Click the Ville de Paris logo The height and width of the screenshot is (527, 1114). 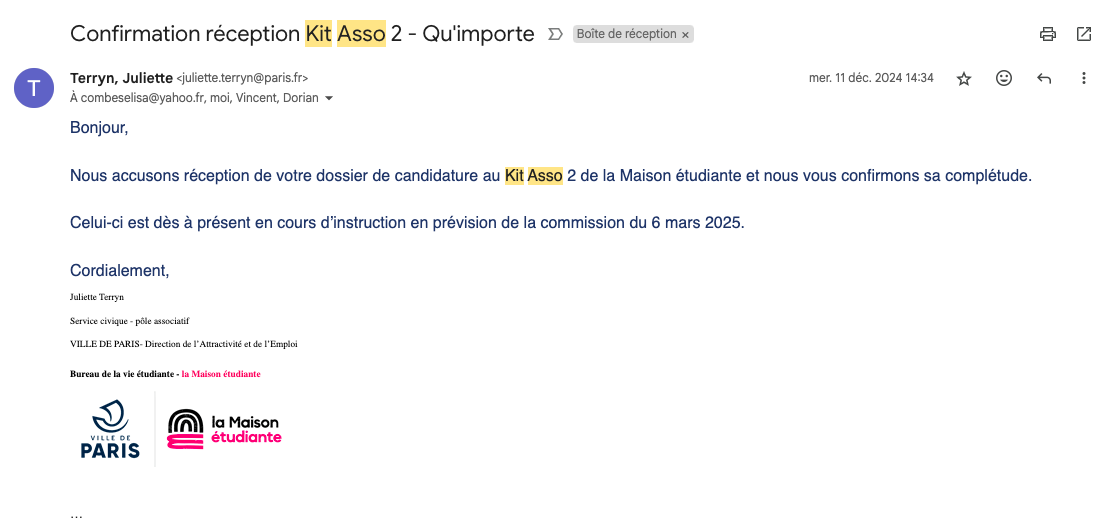(x=110, y=428)
